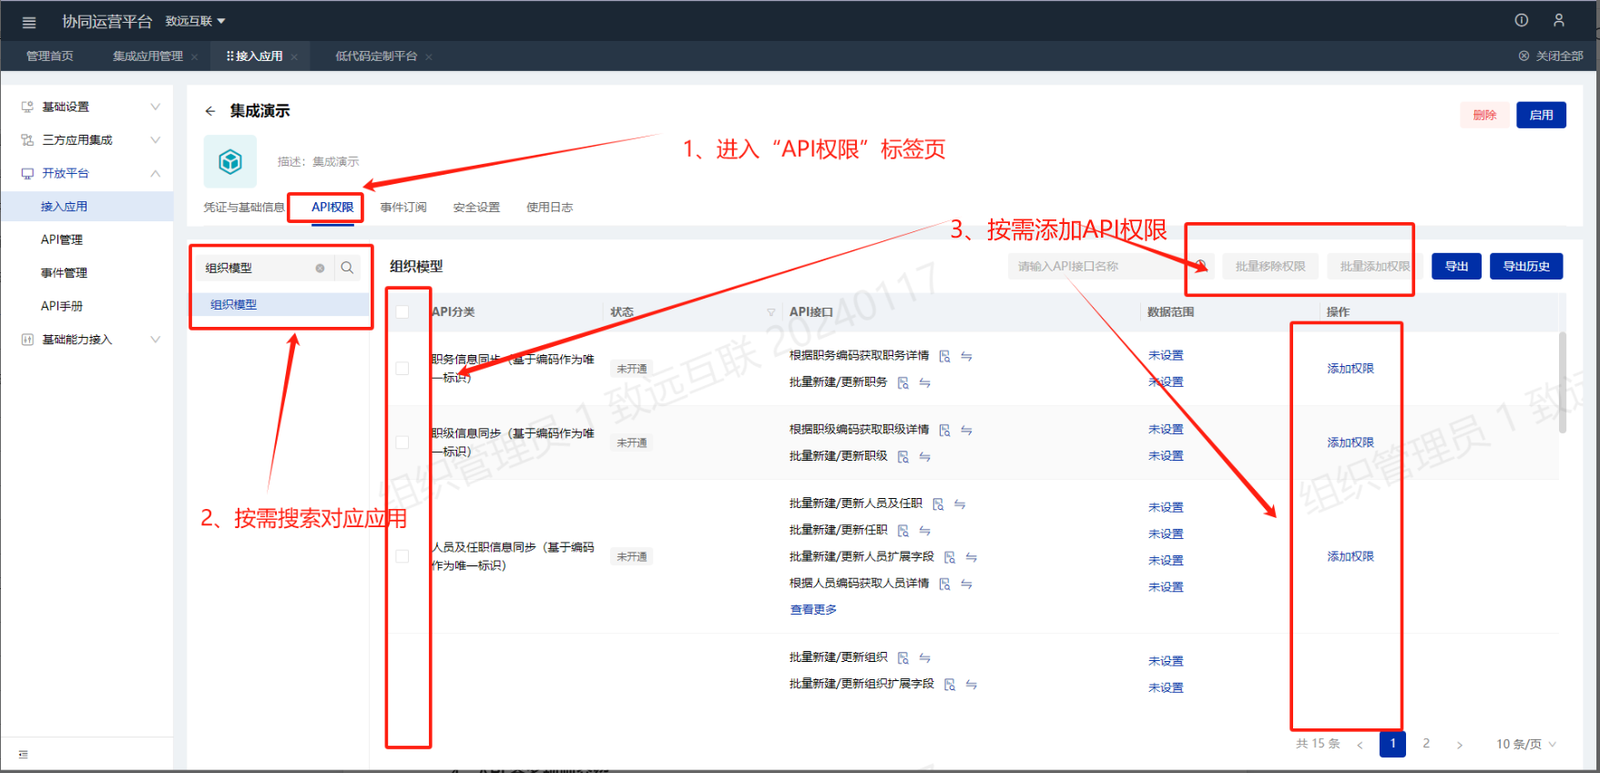Go to page 2 in pagination
This screenshot has height=773, width=1600.
click(x=1426, y=744)
